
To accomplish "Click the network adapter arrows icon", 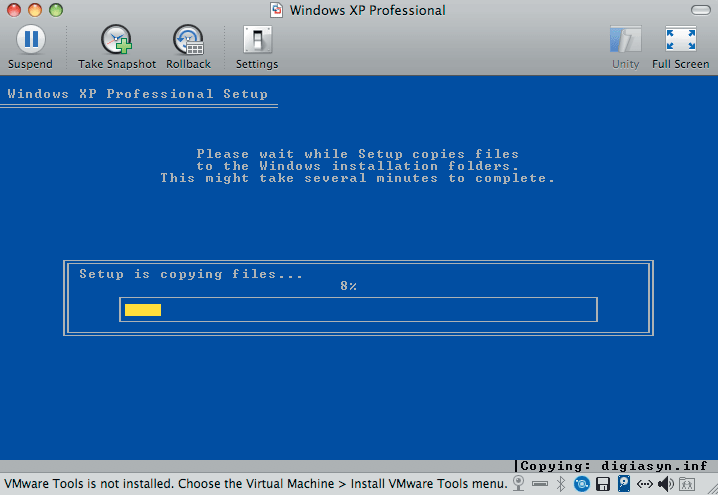I will (645, 484).
